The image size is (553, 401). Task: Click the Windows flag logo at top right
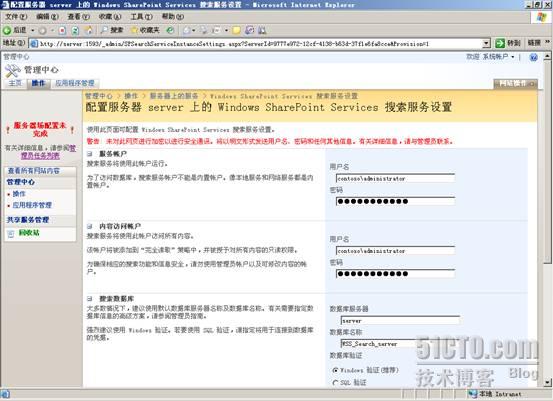541,17
